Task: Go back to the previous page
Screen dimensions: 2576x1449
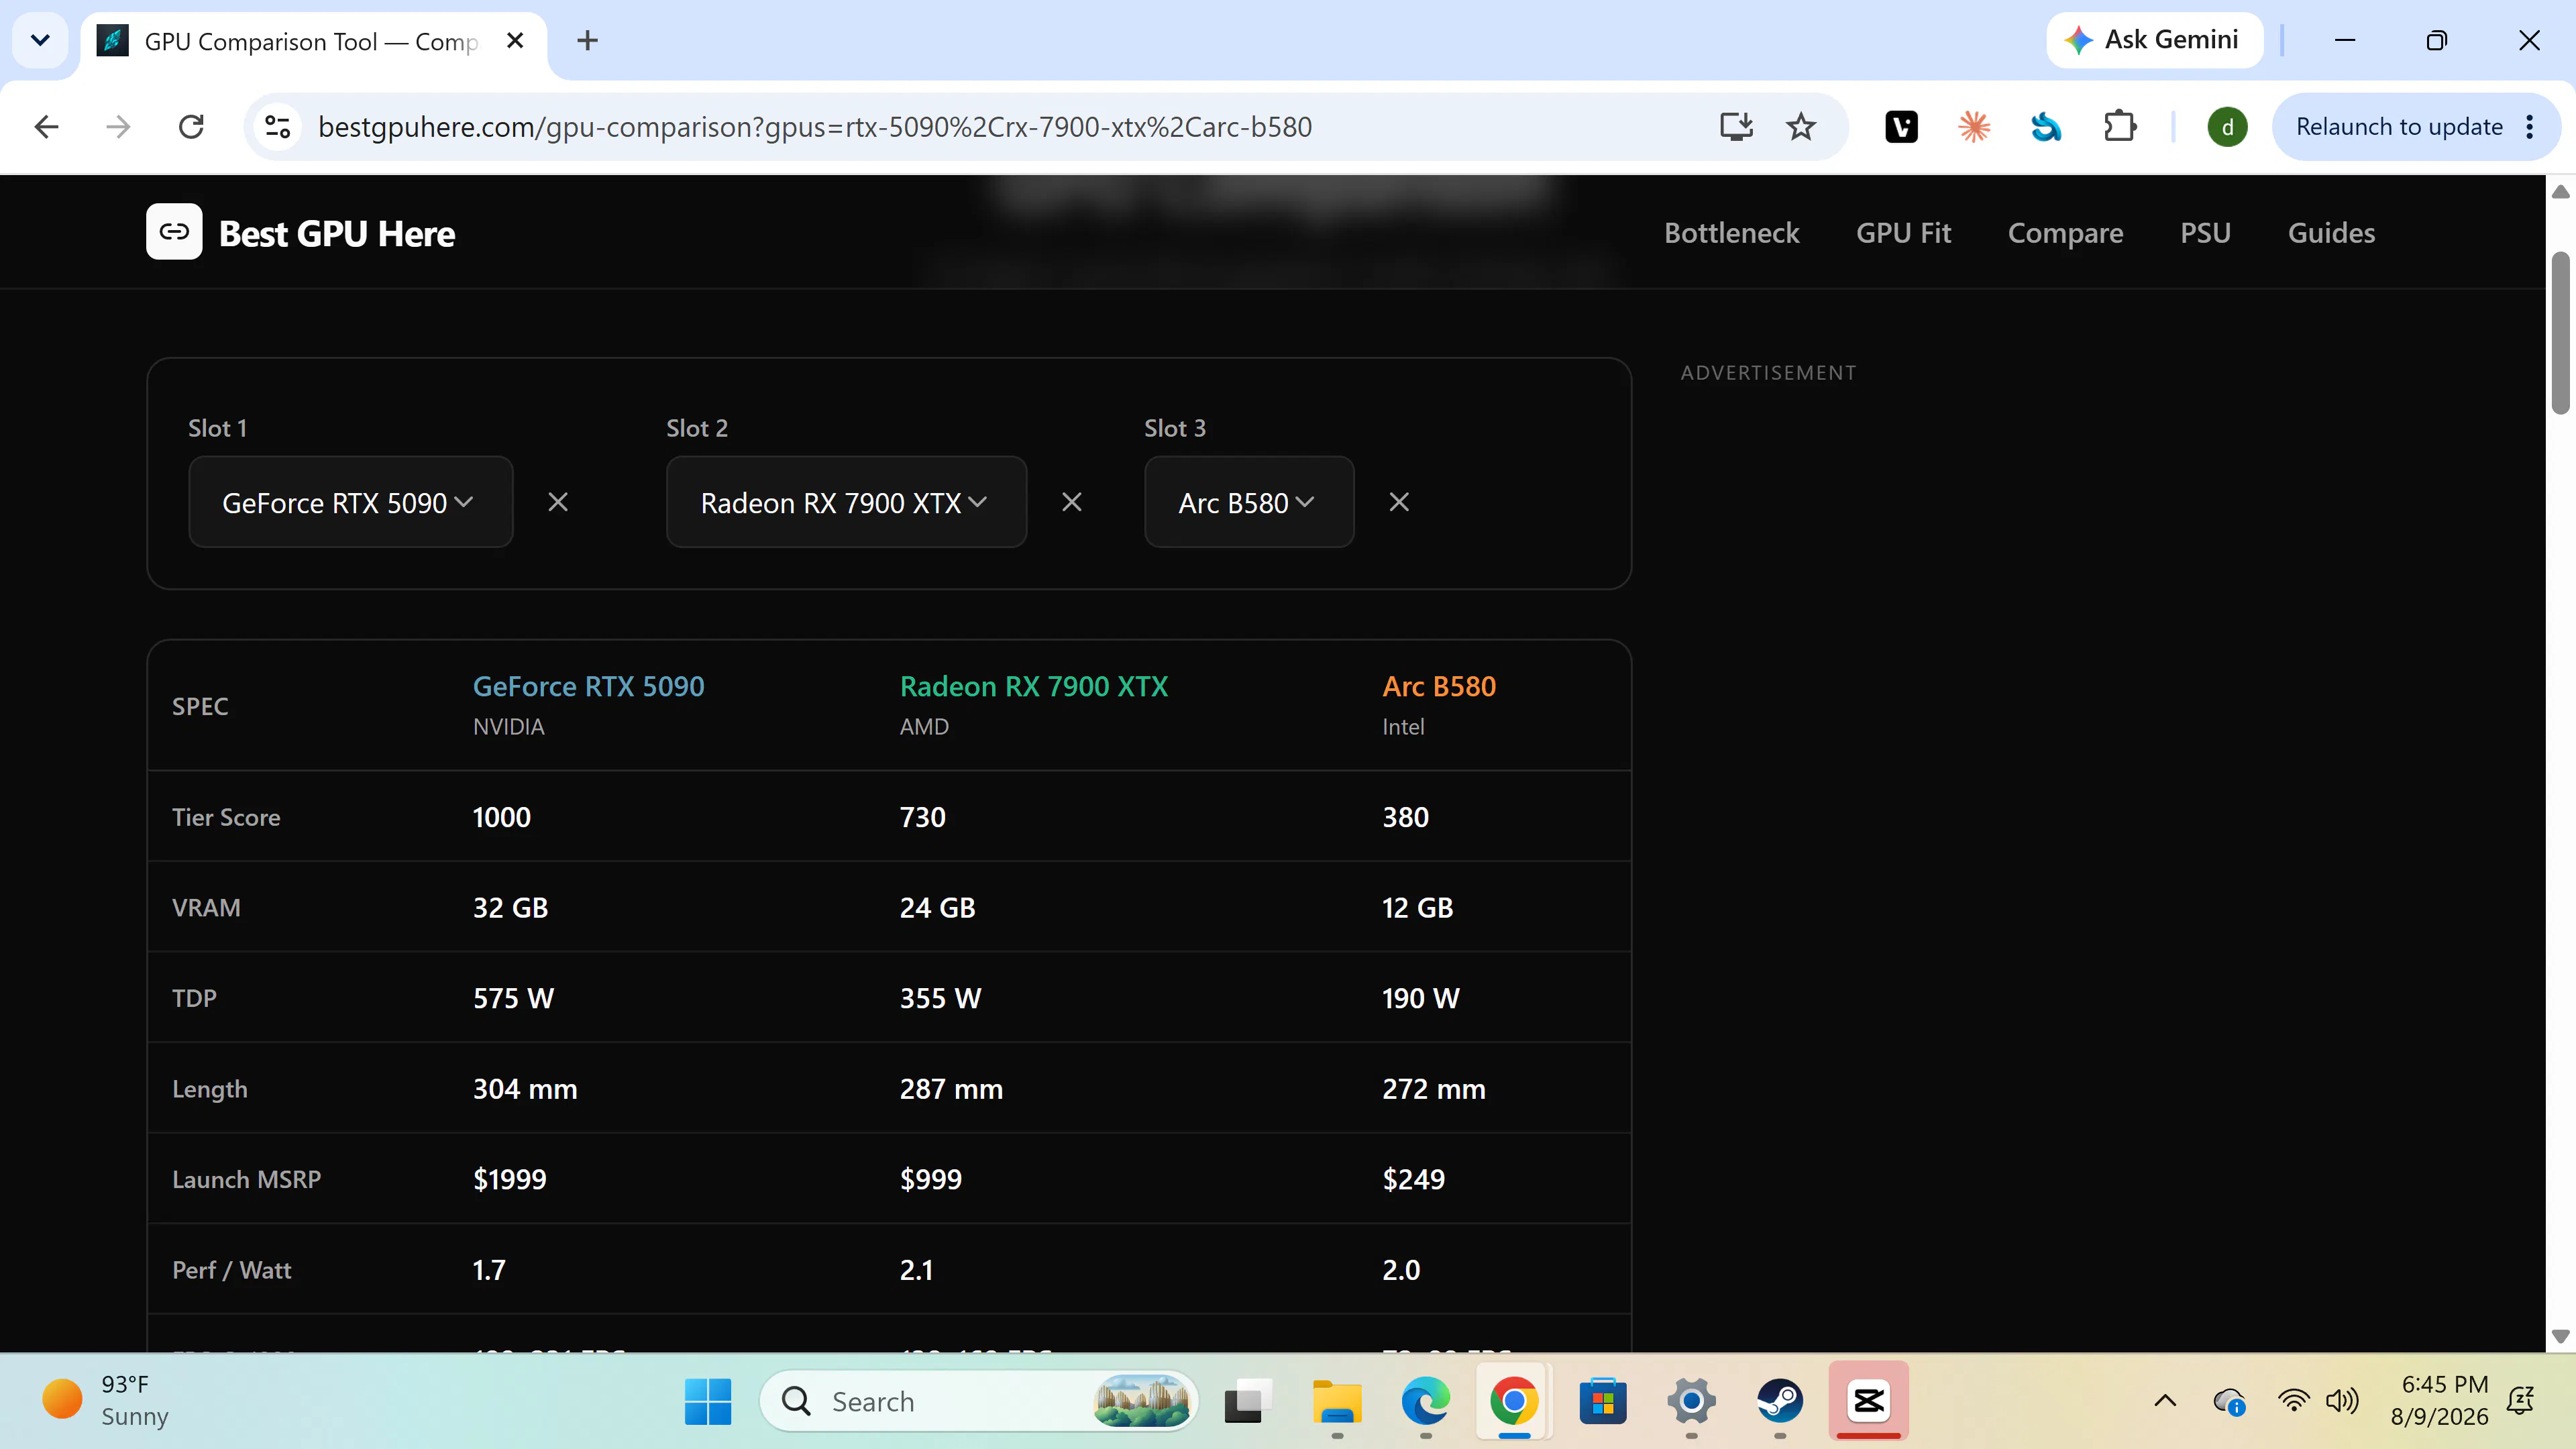Action: pos(46,127)
